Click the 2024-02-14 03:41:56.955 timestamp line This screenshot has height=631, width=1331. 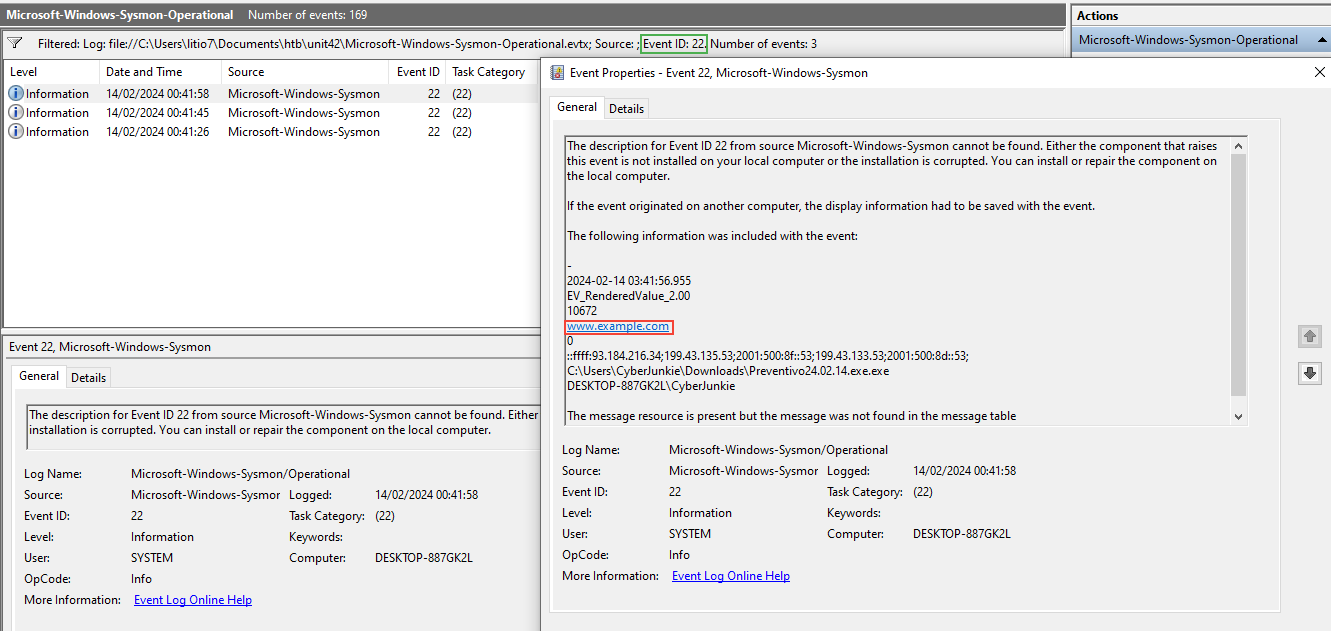pyautogui.click(x=629, y=281)
